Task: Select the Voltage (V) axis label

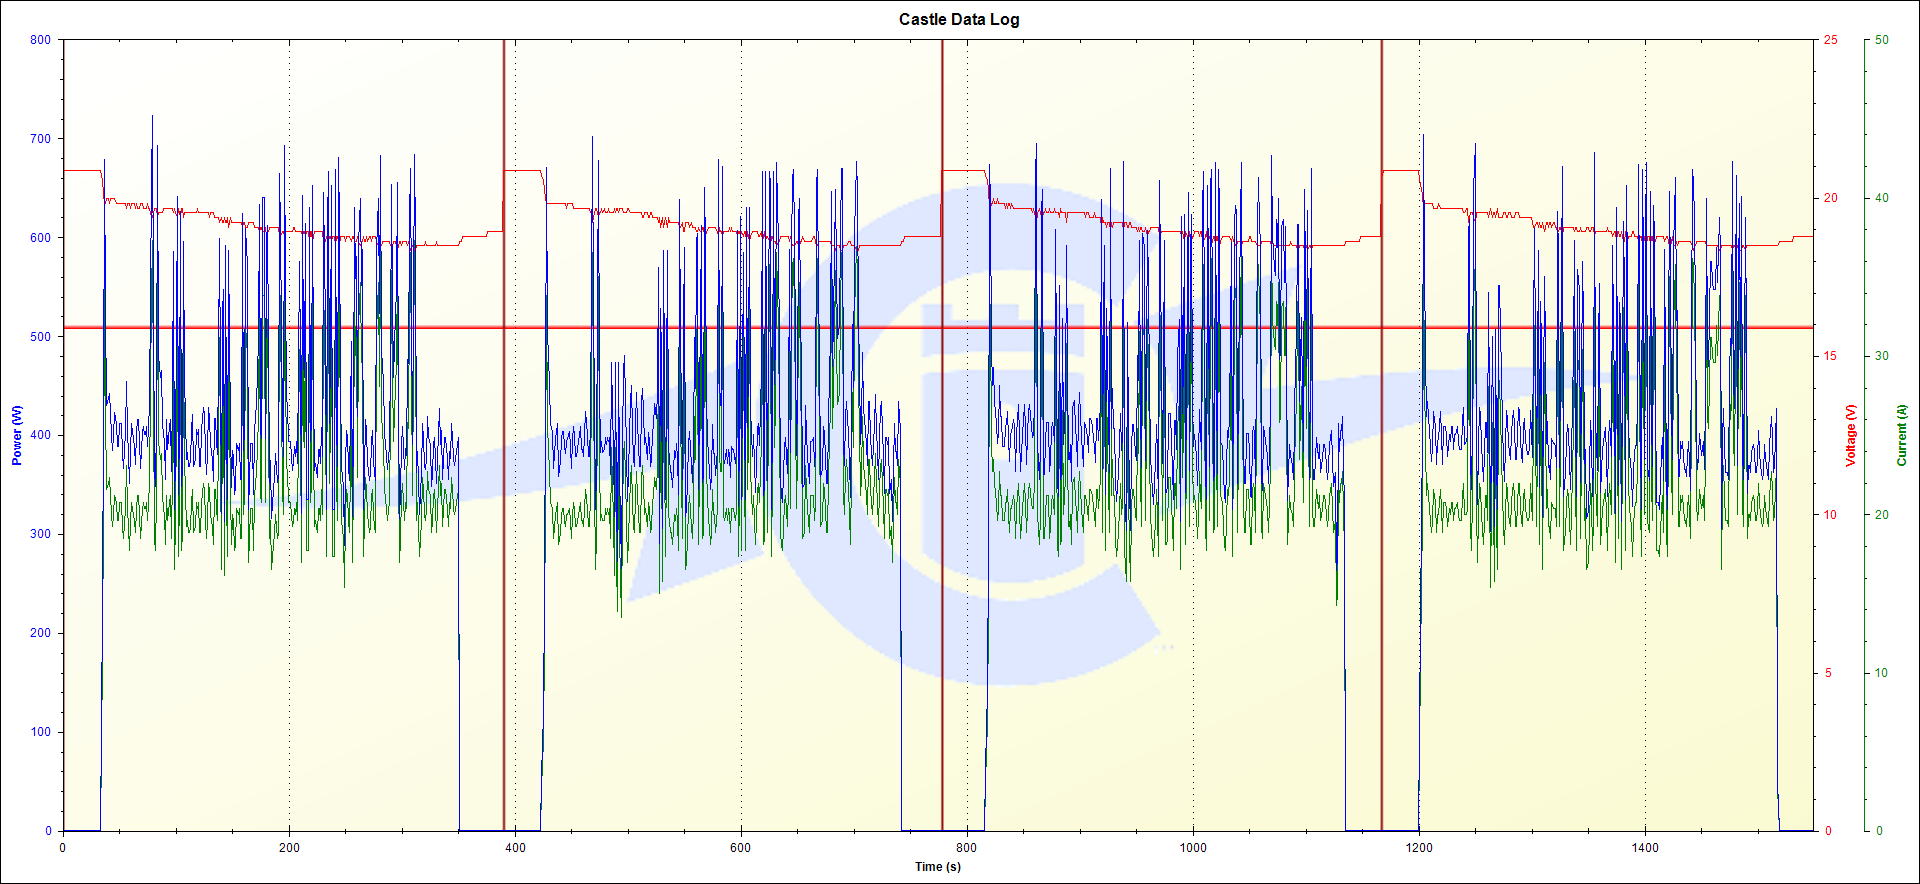Action: tap(1850, 435)
